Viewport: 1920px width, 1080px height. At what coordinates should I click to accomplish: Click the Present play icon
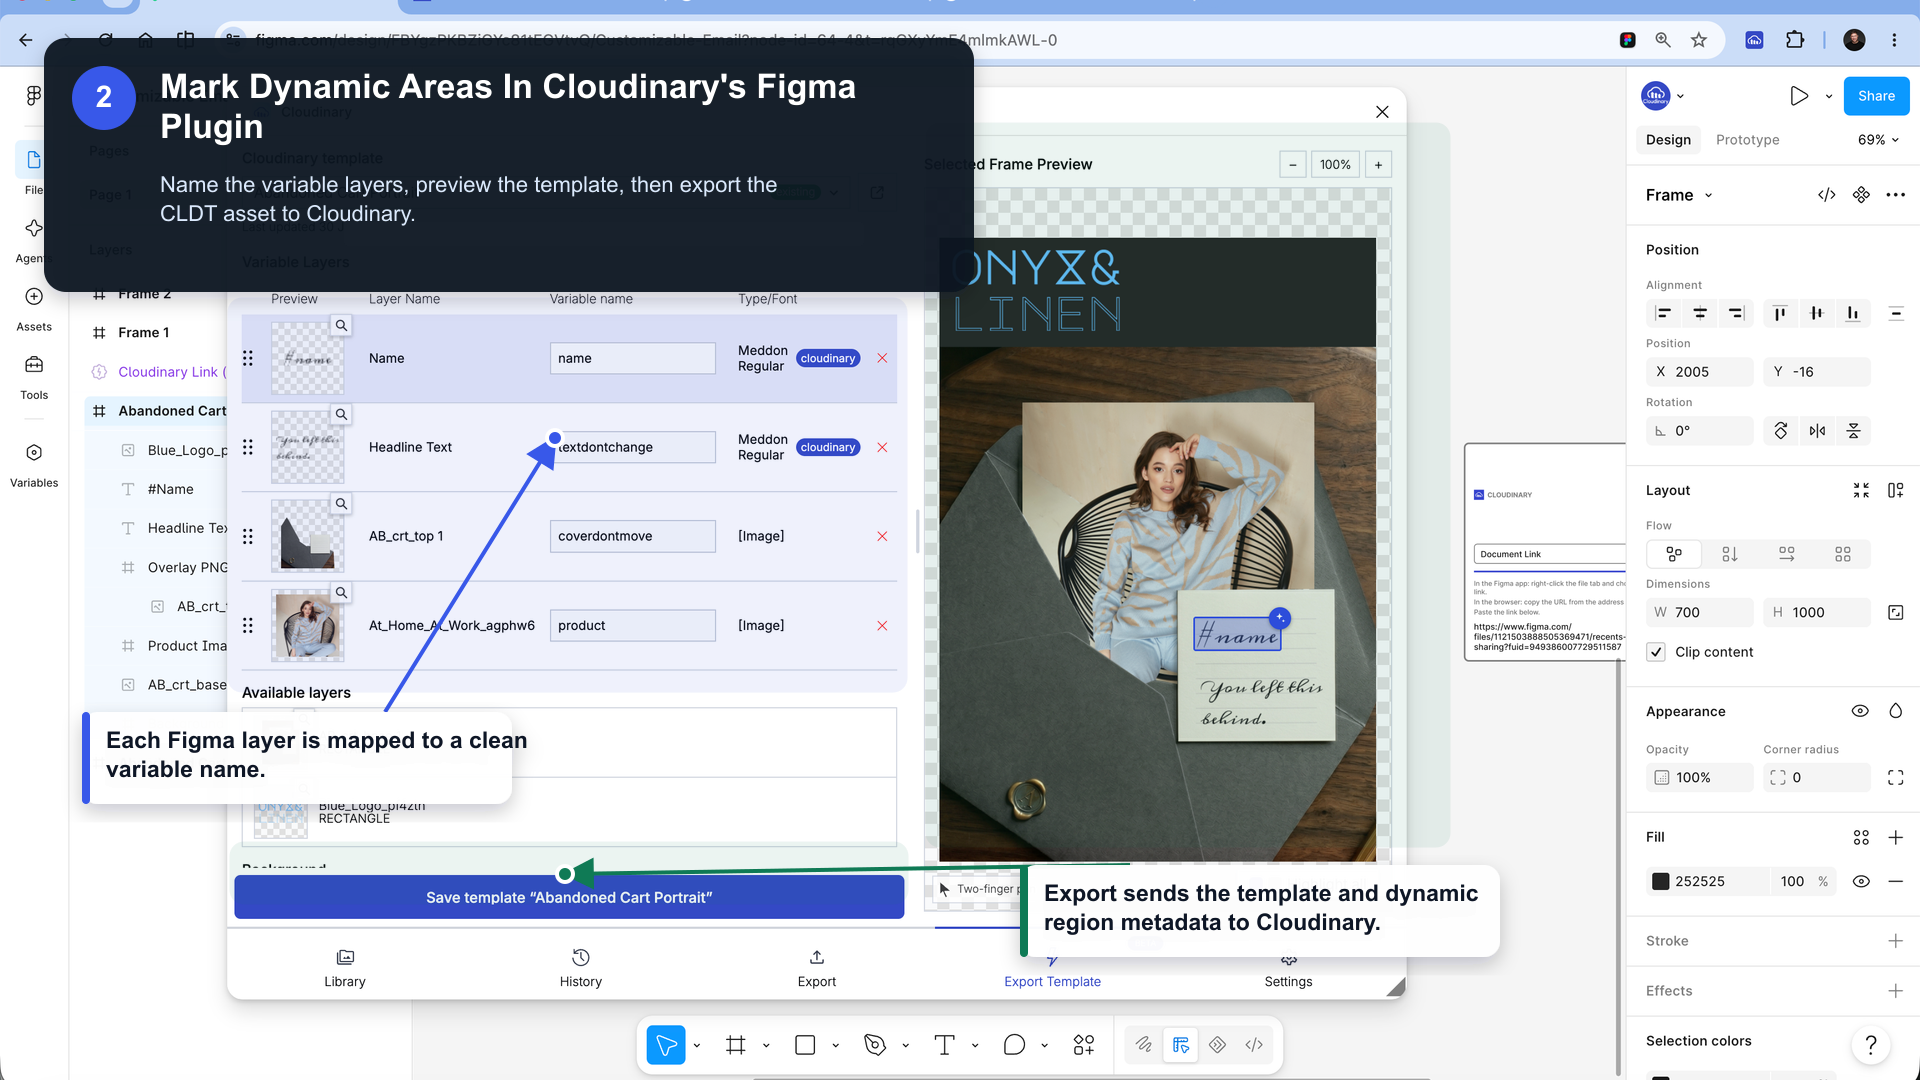[x=1799, y=96]
